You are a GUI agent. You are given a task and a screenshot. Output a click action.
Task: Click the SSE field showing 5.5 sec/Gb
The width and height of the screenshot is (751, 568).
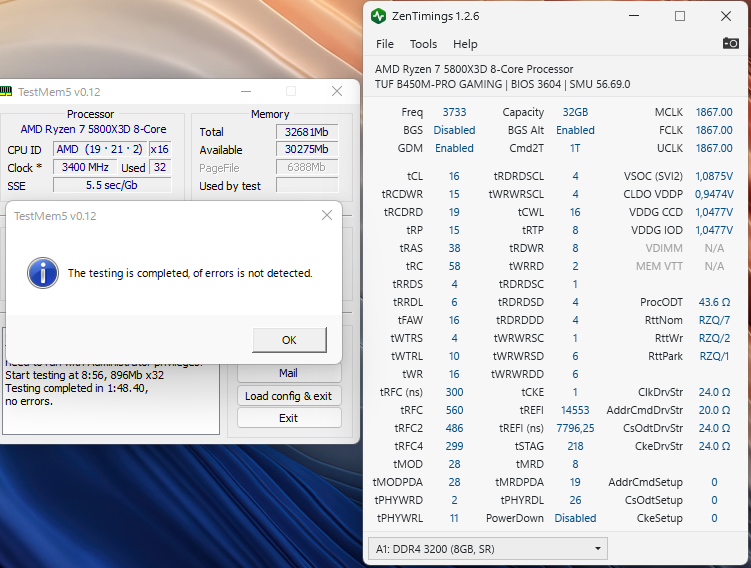click(112, 185)
